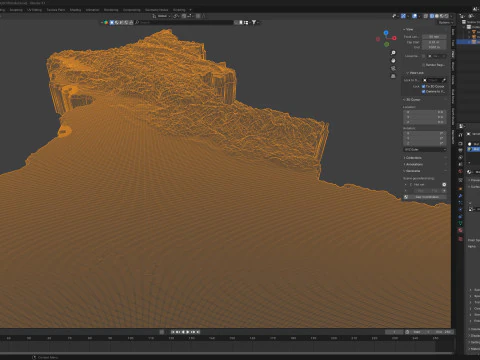Viewport: 480px width, 360px height.
Task: Collapse the View Lock subsection
Action: 415,73
